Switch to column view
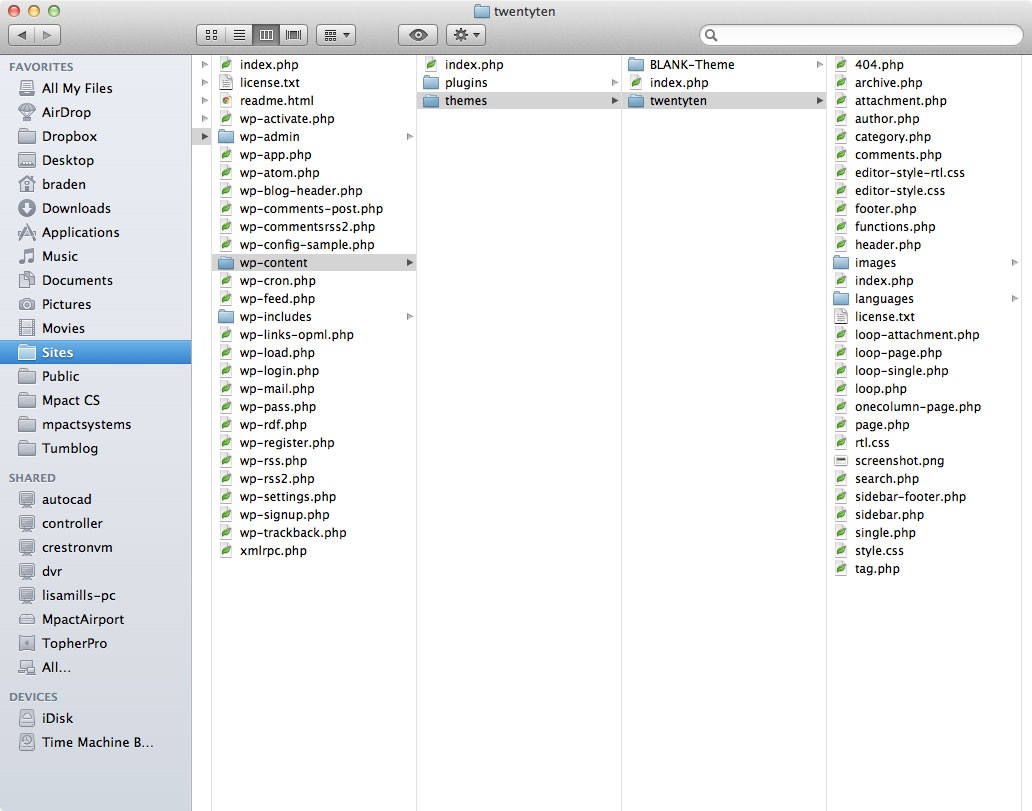 pos(267,35)
